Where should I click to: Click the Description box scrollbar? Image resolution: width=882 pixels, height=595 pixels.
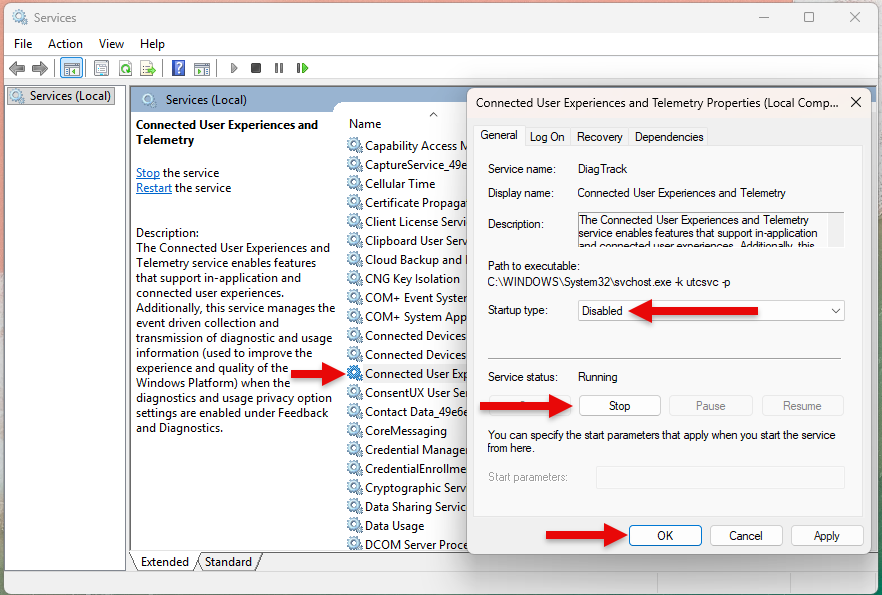pyautogui.click(x=836, y=229)
